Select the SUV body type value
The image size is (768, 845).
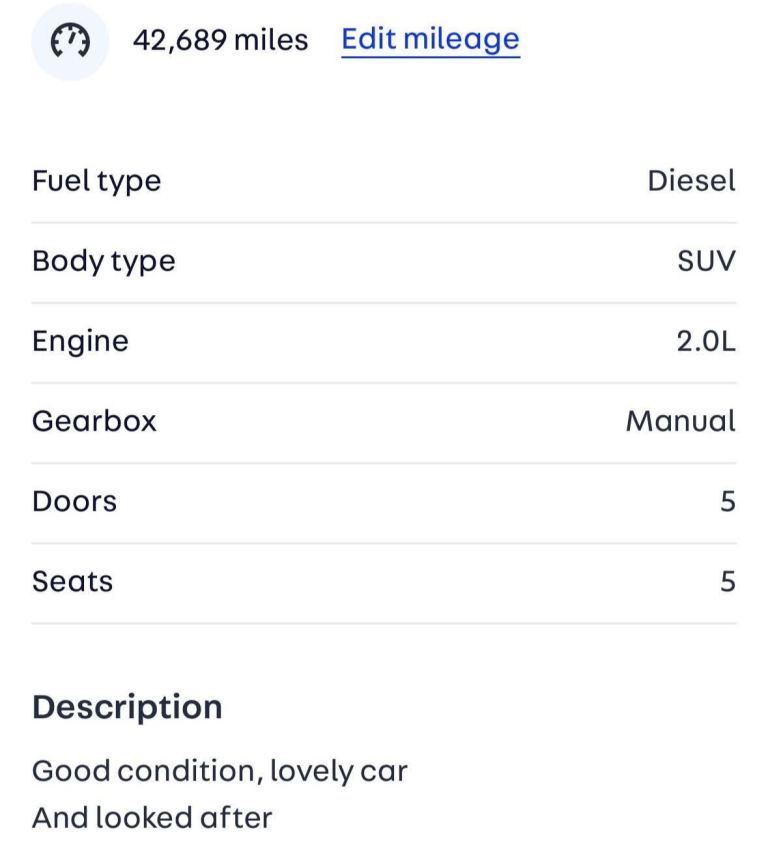click(706, 261)
